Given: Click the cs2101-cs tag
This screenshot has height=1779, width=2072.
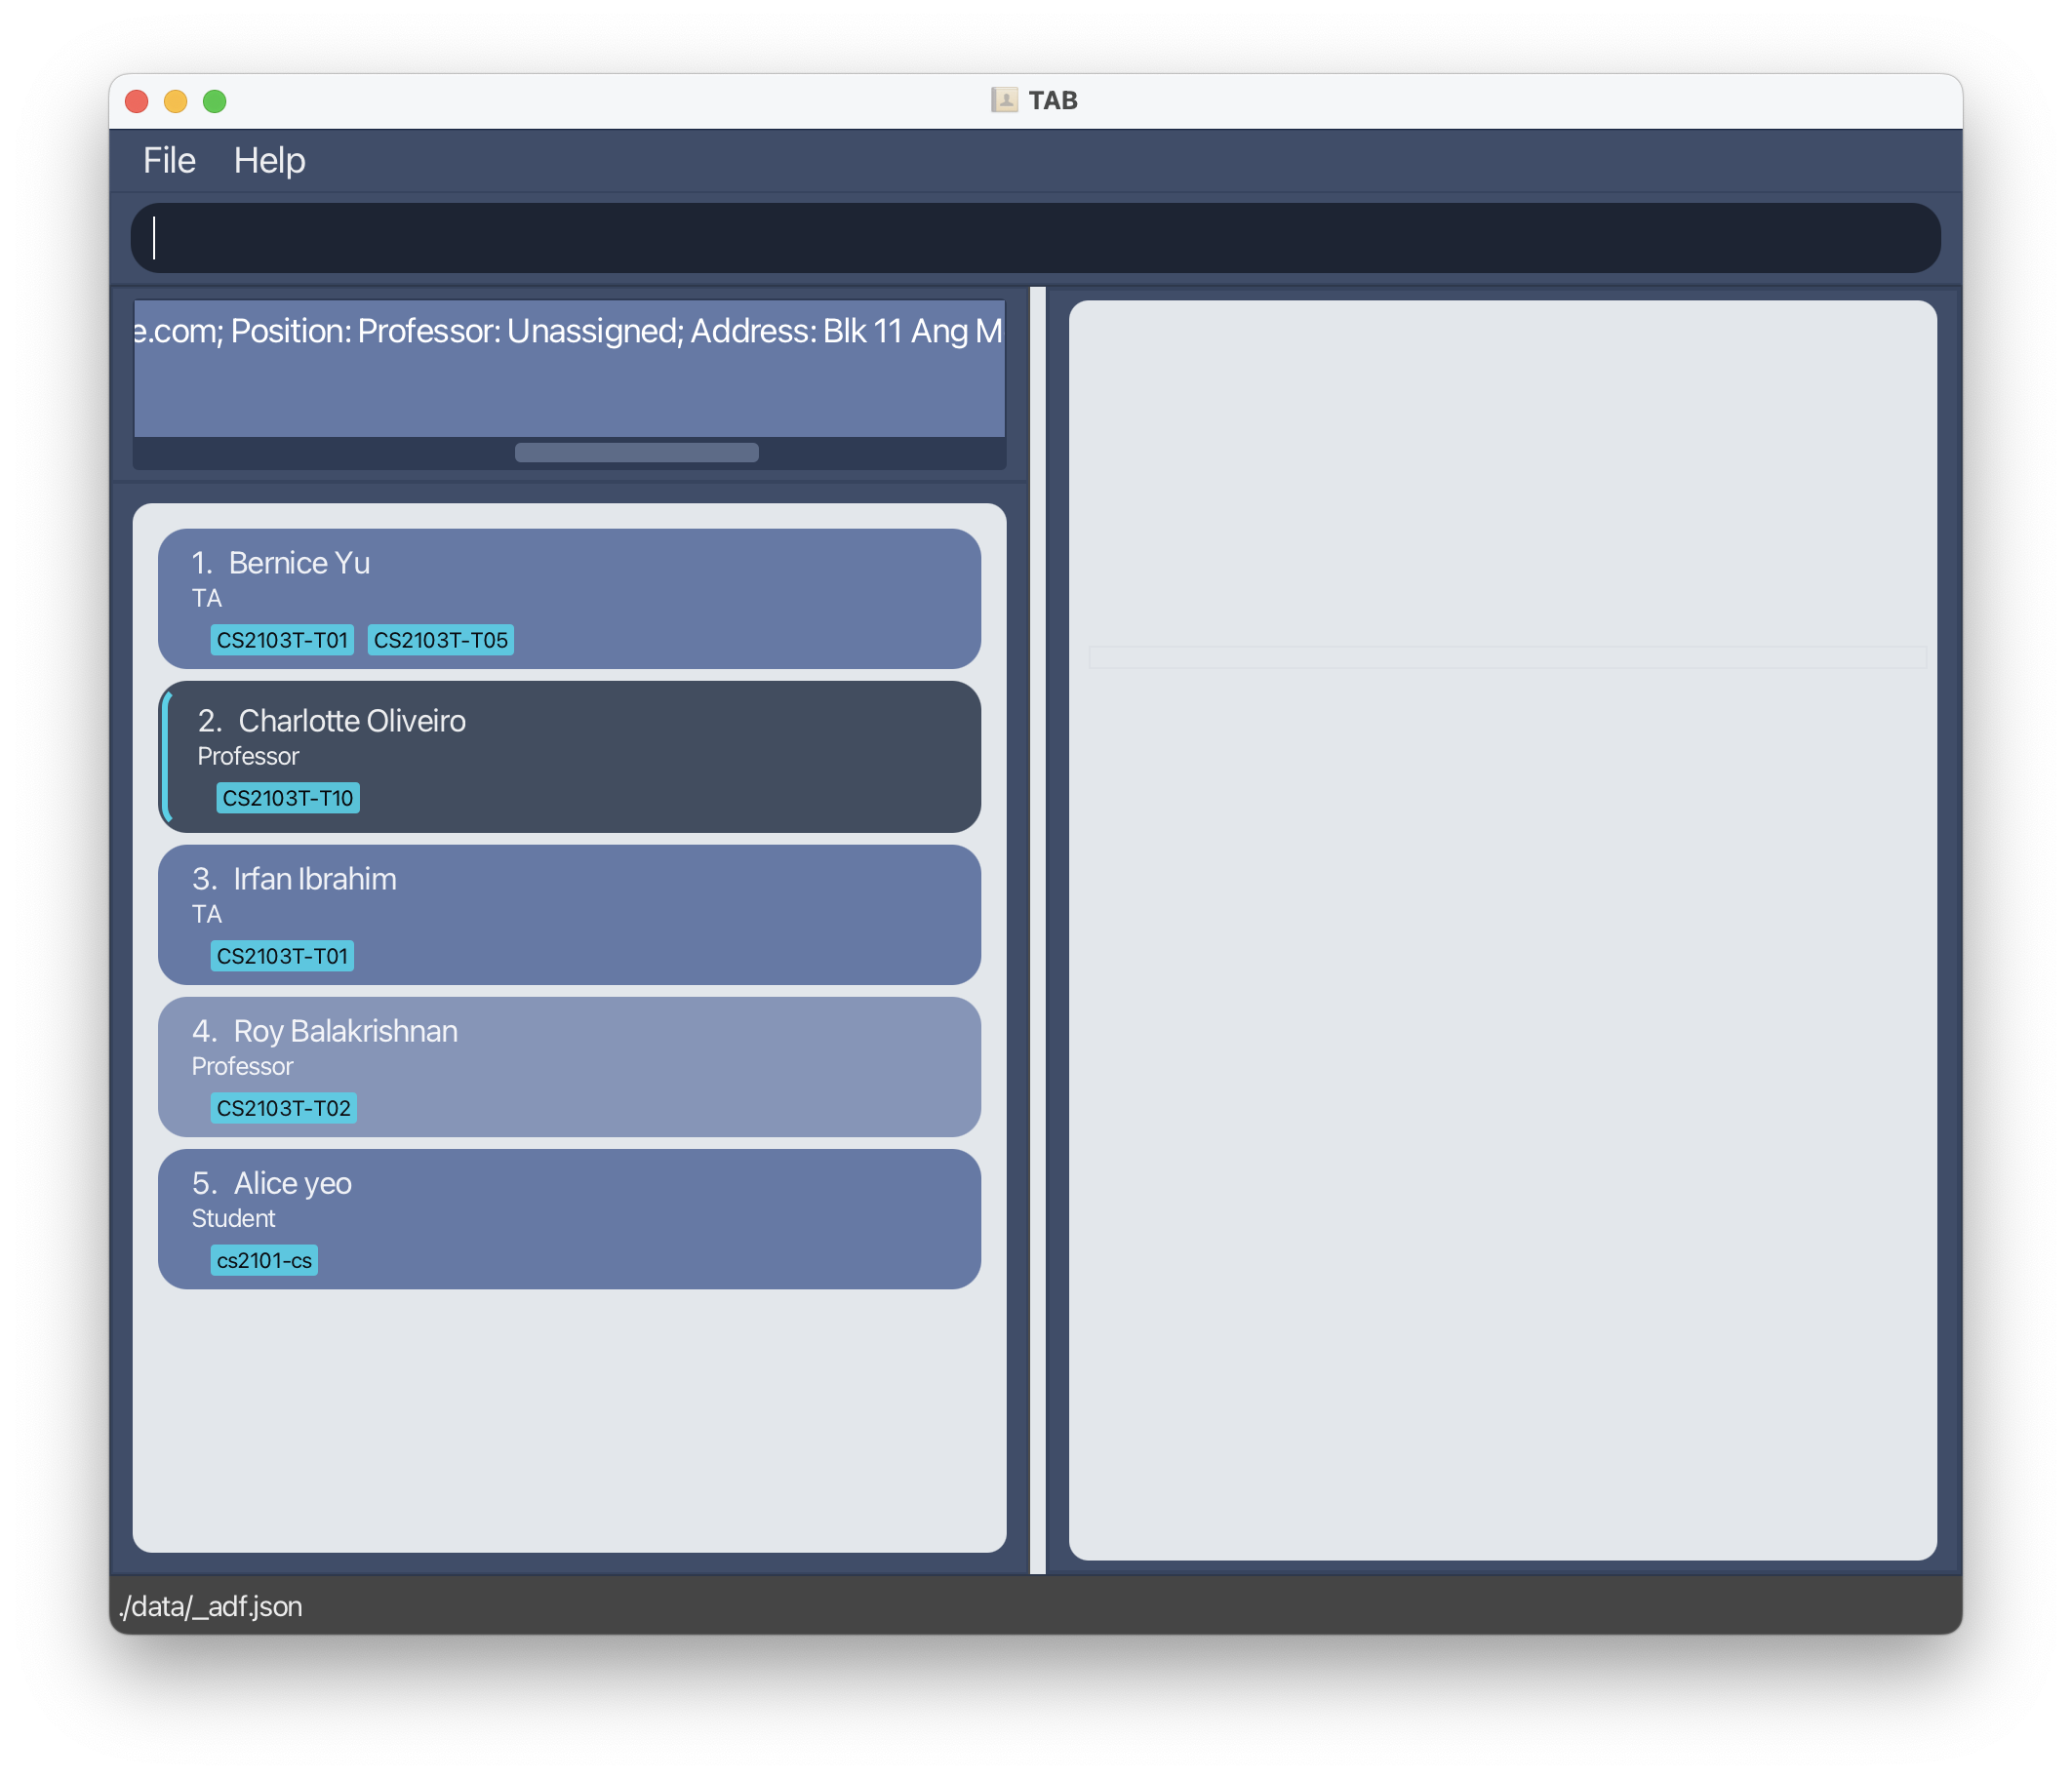Looking at the screenshot, I should pyautogui.click(x=264, y=1260).
